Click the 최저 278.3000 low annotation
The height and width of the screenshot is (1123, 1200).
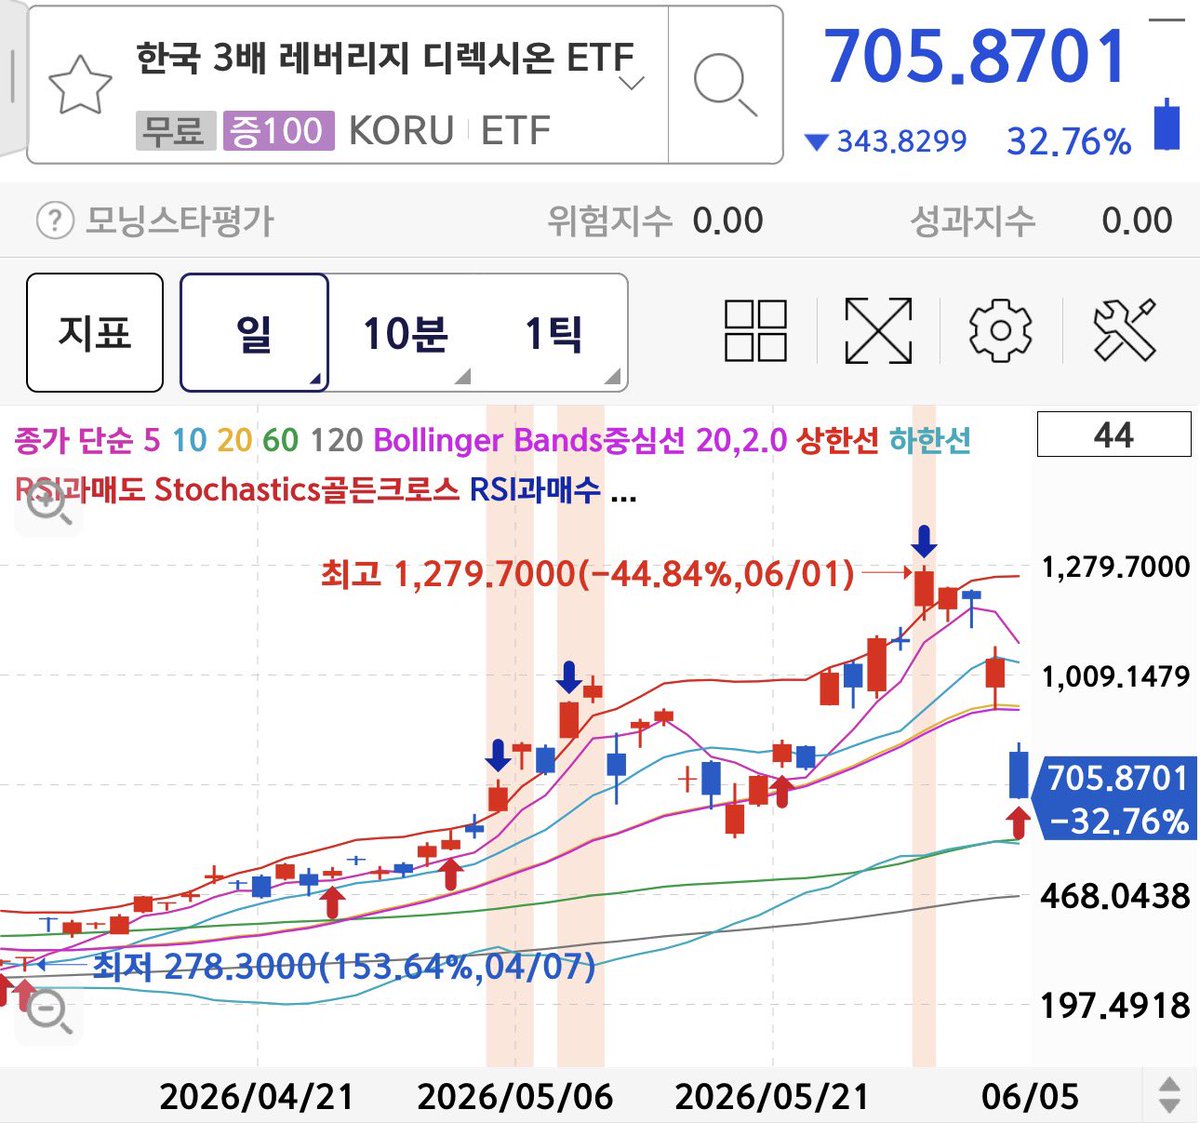[x=344, y=966]
